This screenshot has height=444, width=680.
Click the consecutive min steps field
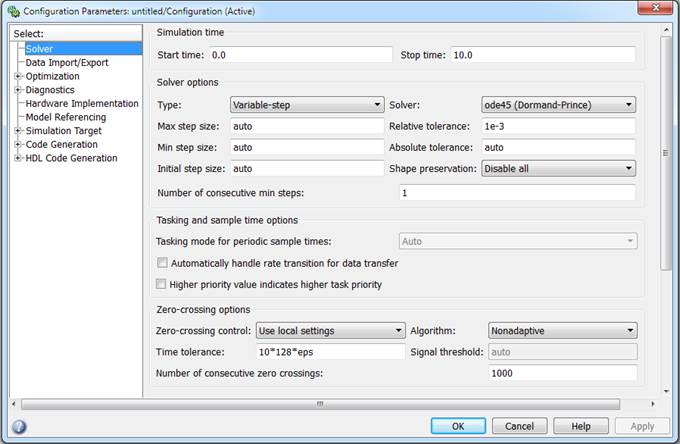[x=517, y=193]
